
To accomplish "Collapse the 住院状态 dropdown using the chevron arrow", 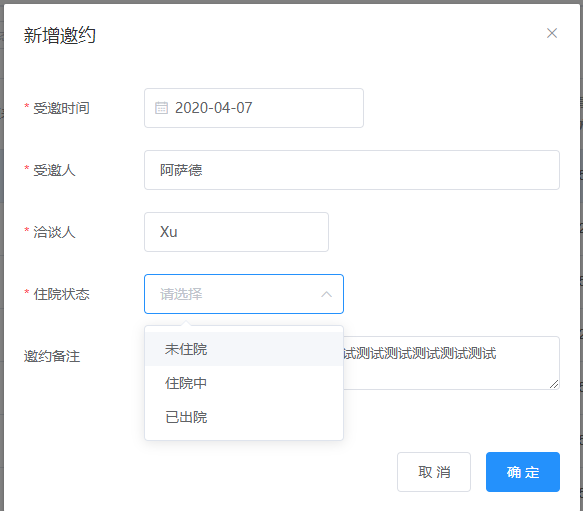I will pyautogui.click(x=326, y=294).
